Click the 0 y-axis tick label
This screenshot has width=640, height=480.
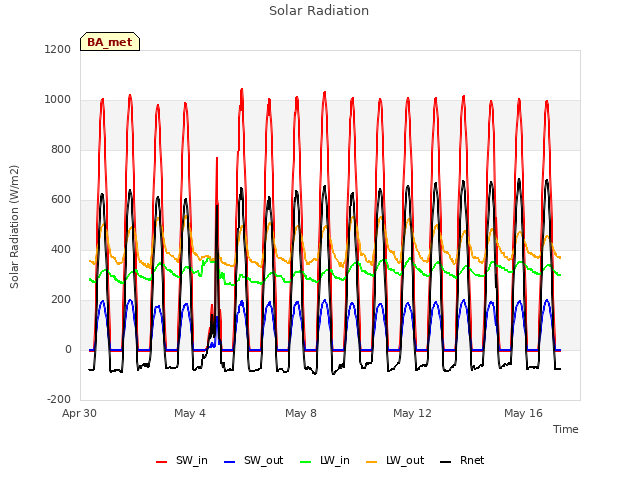68,349
